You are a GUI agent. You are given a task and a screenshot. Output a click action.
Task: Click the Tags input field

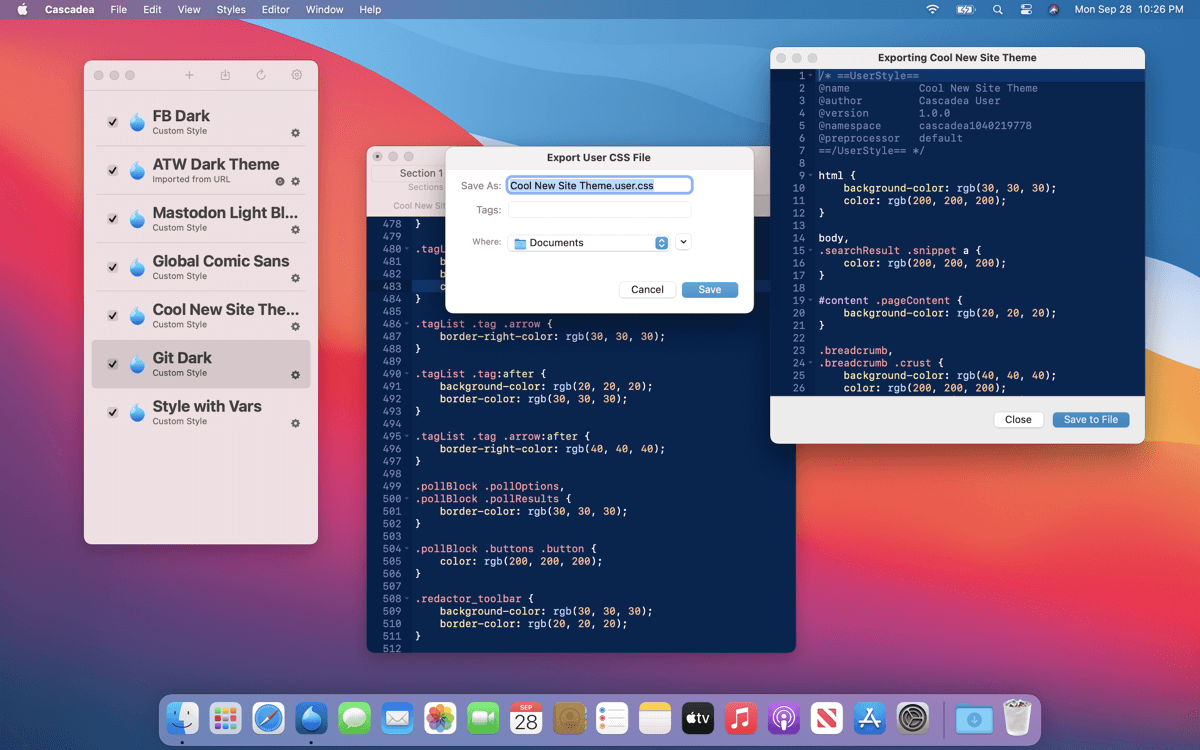click(x=599, y=210)
